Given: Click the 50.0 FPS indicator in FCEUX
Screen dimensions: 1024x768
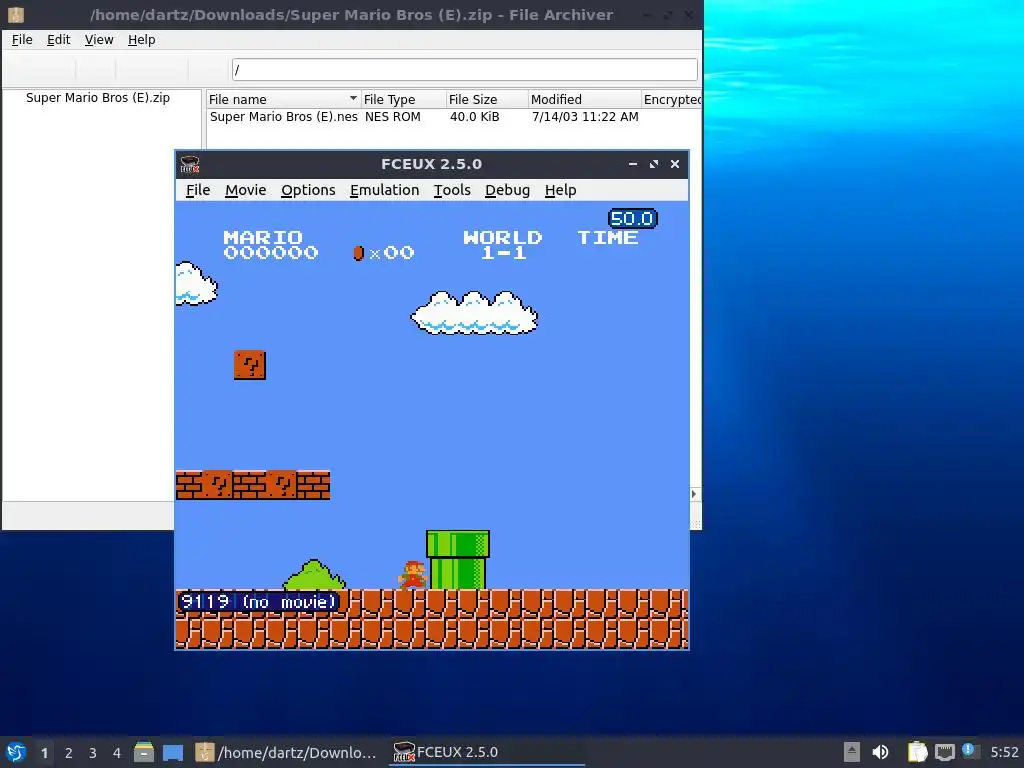Looking at the screenshot, I should [632, 218].
